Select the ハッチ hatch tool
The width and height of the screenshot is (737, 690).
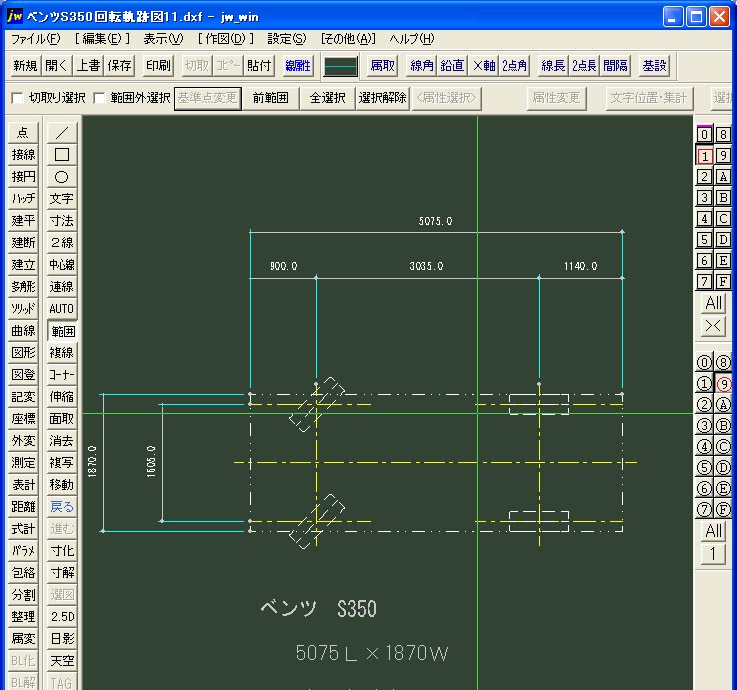[x=23, y=198]
